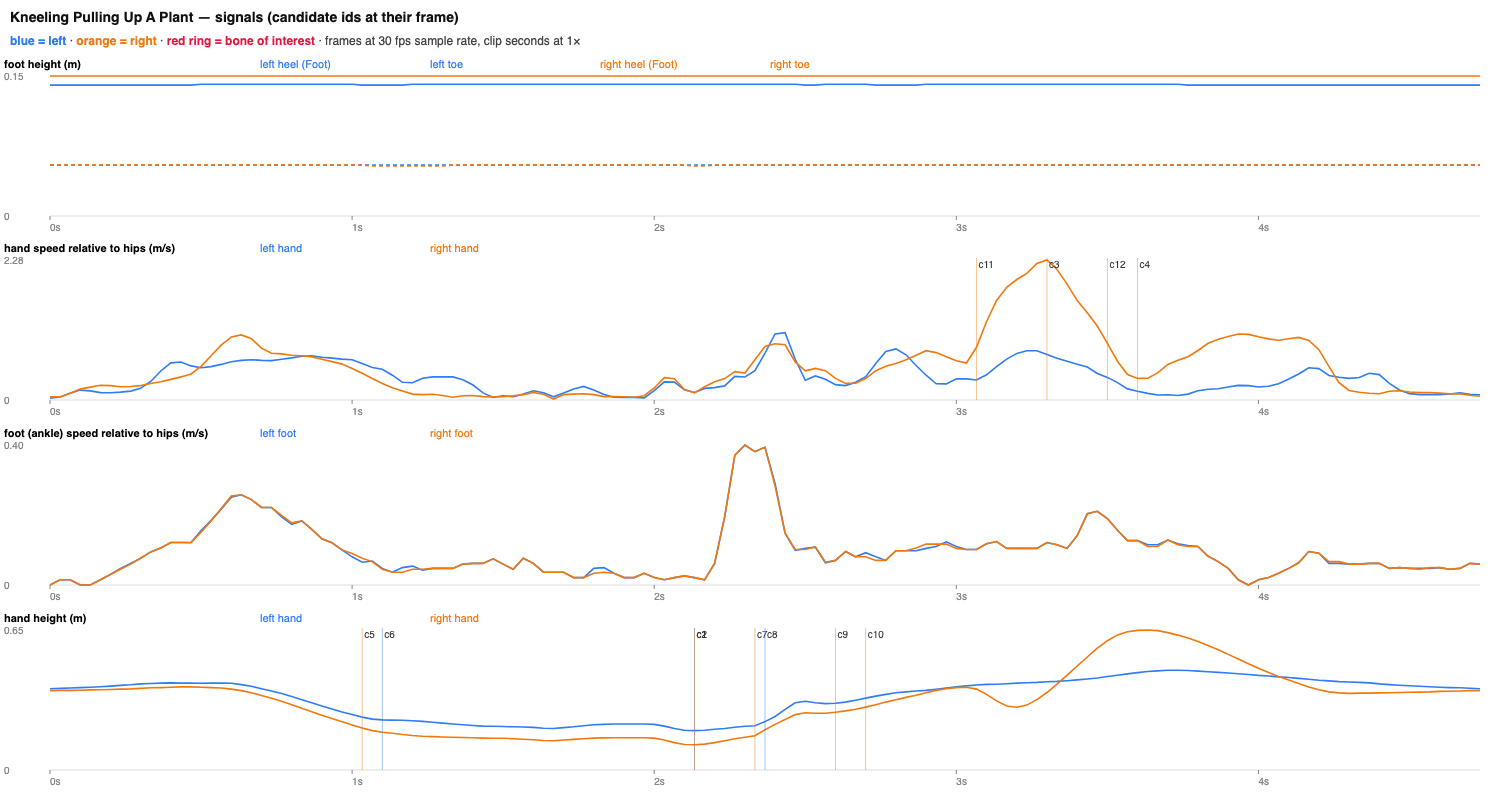1500x794 pixels.
Task: Click the 0.65 y-axis value on hand height
Action: 13,631
